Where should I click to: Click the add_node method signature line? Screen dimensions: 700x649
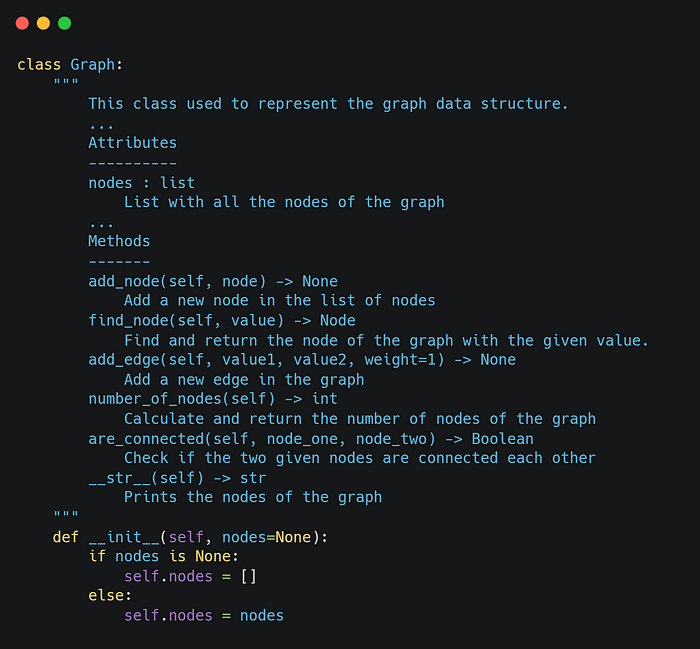click(213, 282)
